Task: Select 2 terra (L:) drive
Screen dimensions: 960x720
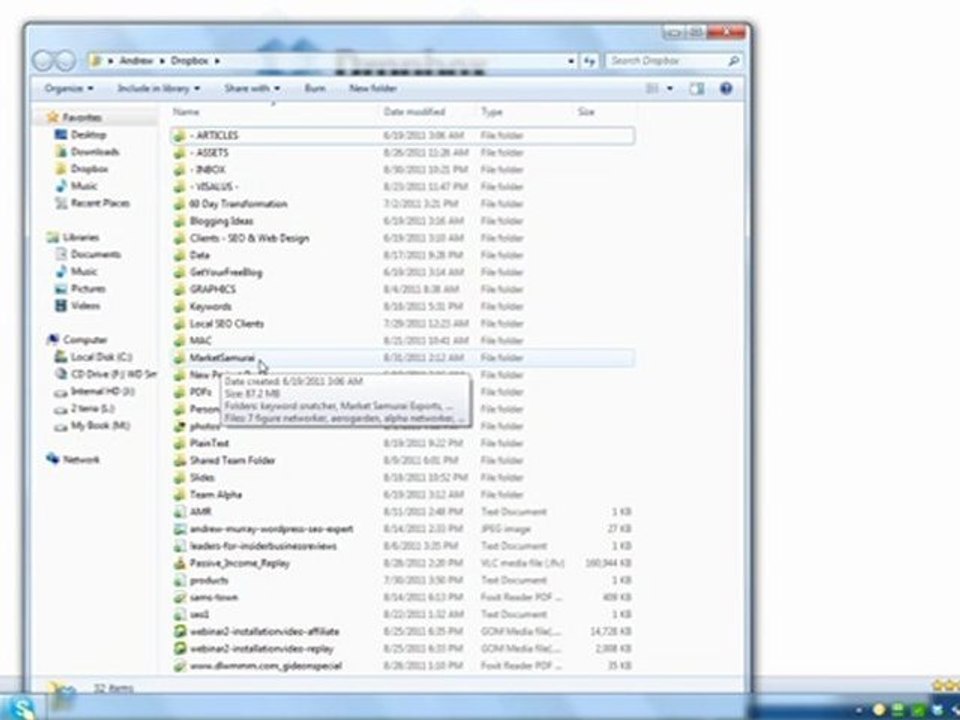Action: [92, 408]
